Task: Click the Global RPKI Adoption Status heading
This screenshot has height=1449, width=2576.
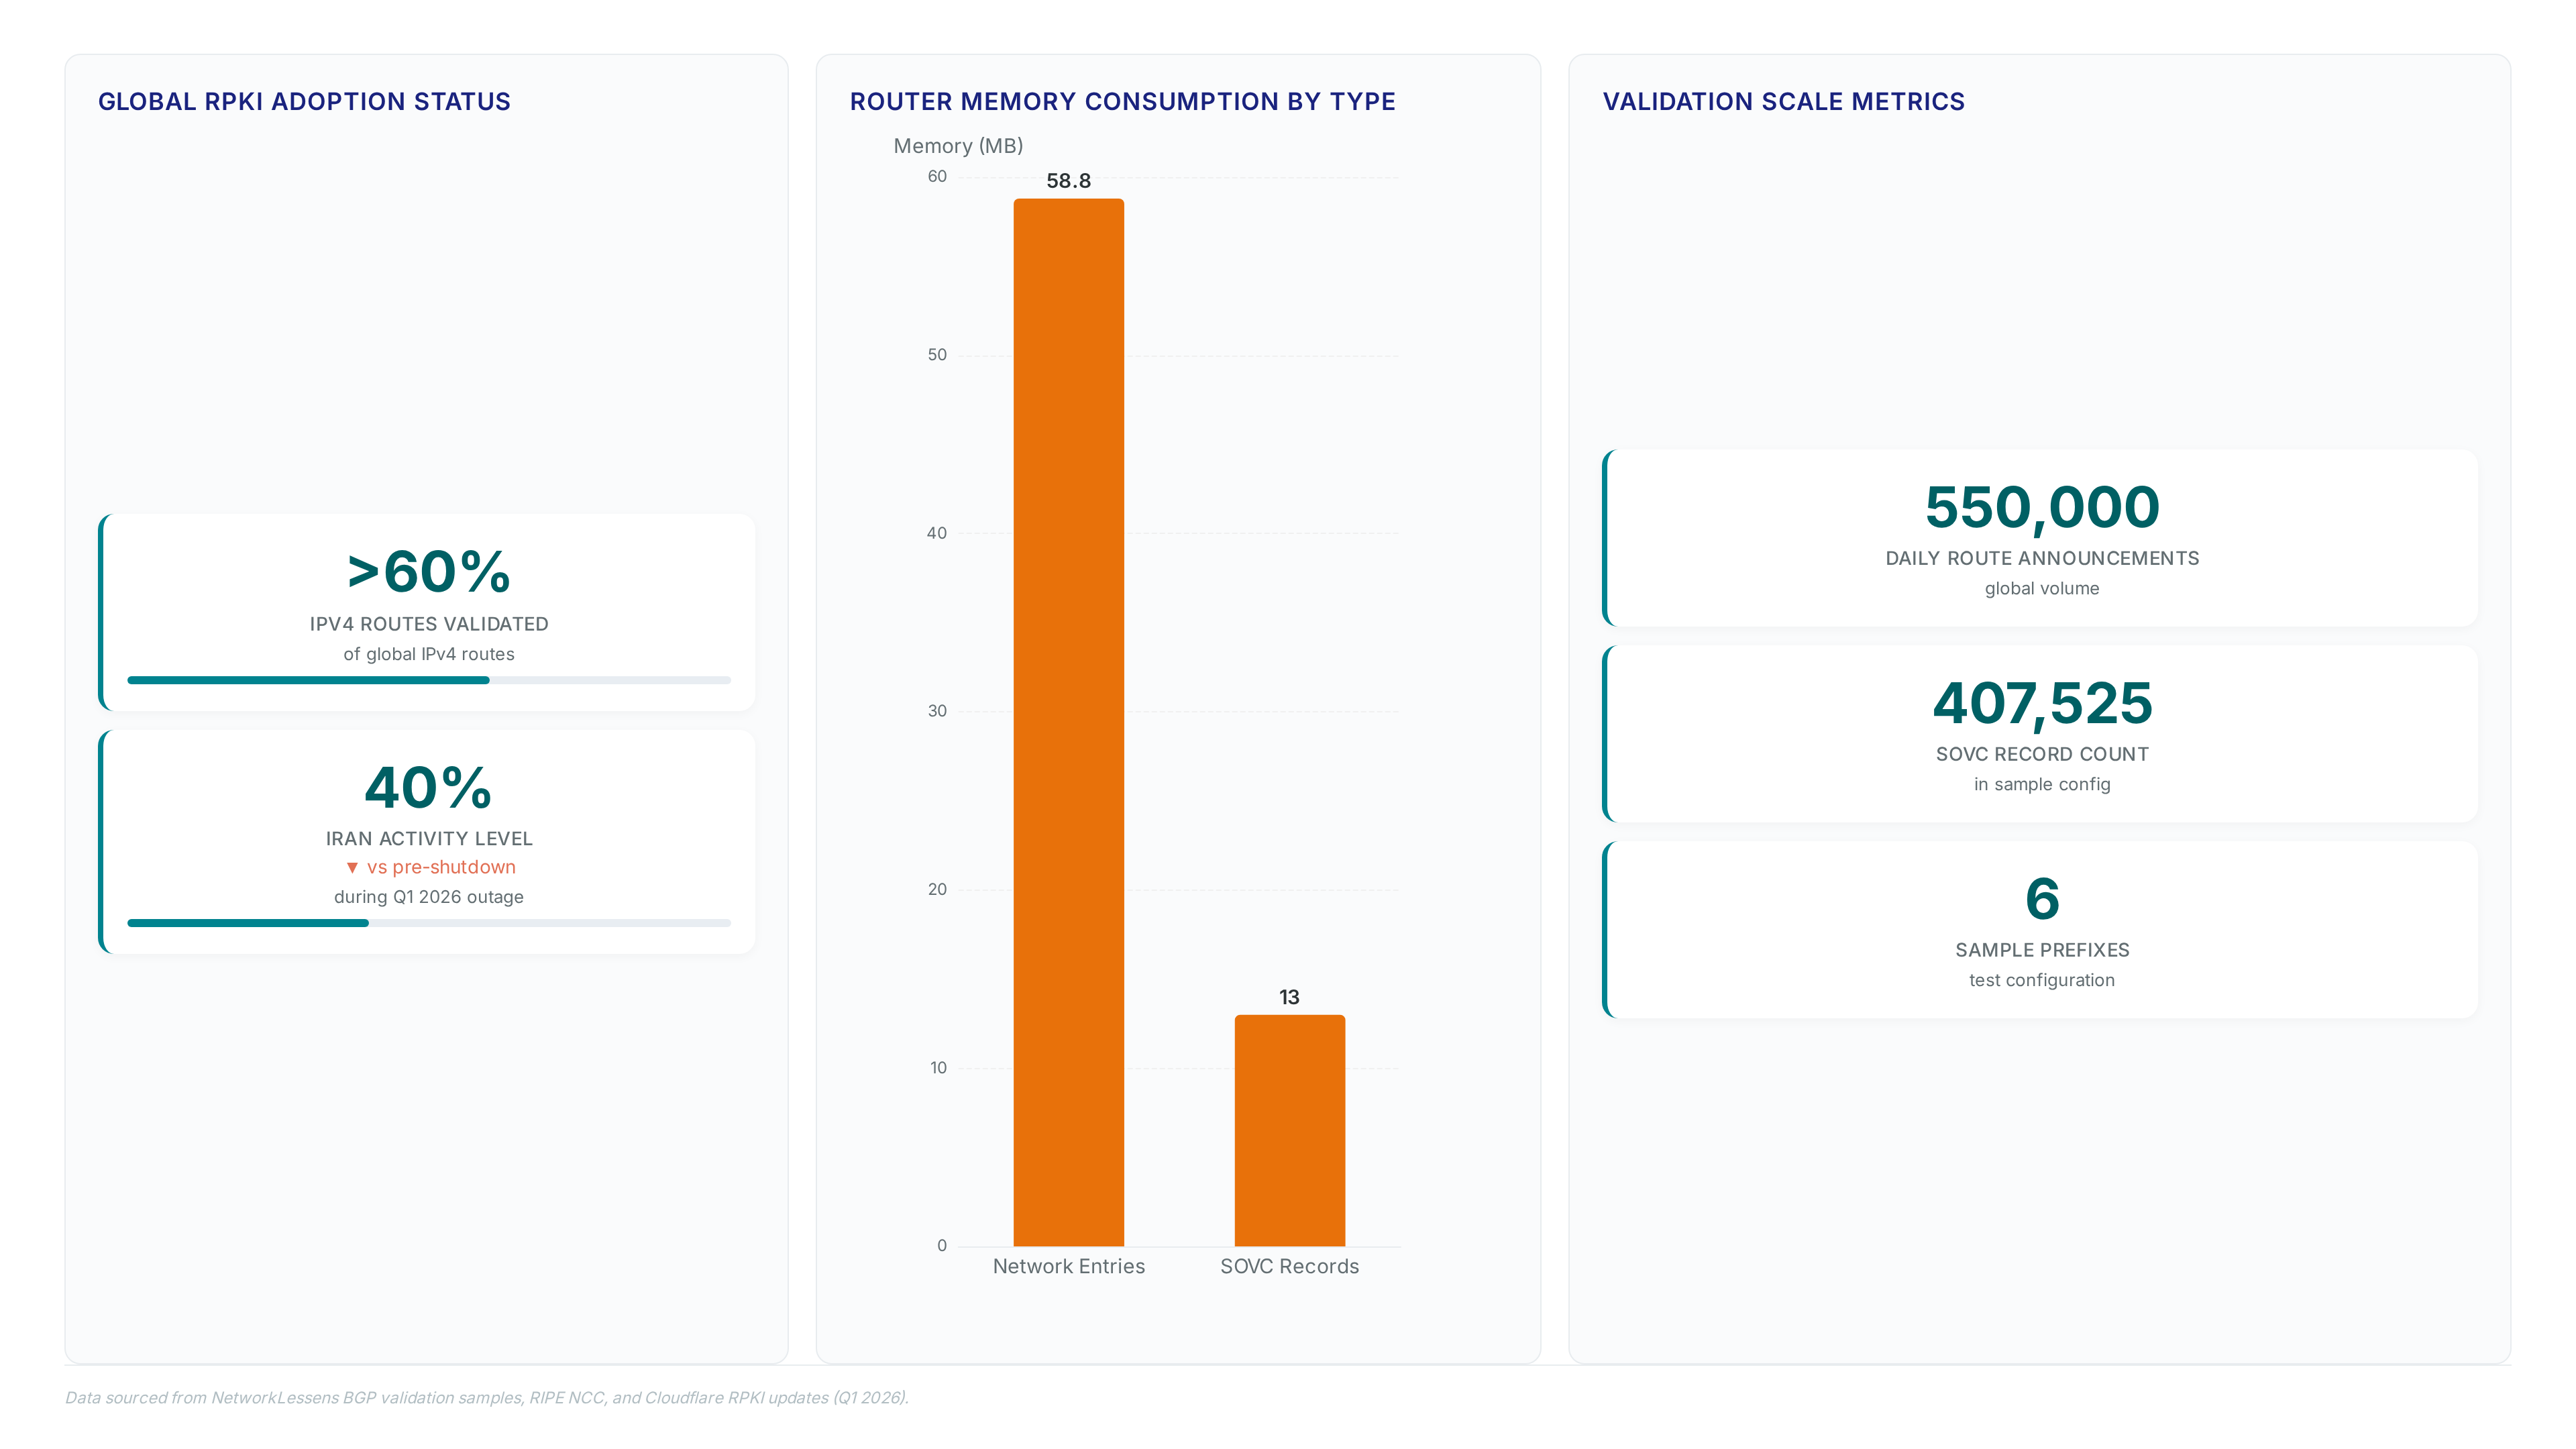Action: tap(304, 102)
